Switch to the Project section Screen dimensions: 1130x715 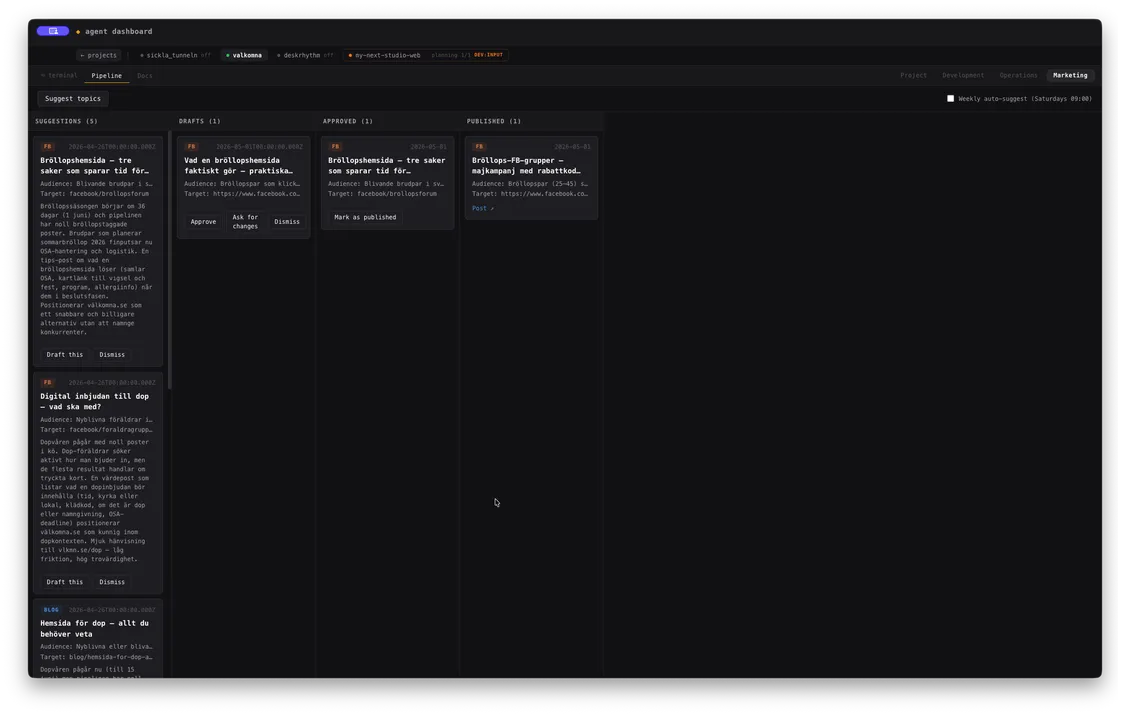pyautogui.click(x=913, y=75)
